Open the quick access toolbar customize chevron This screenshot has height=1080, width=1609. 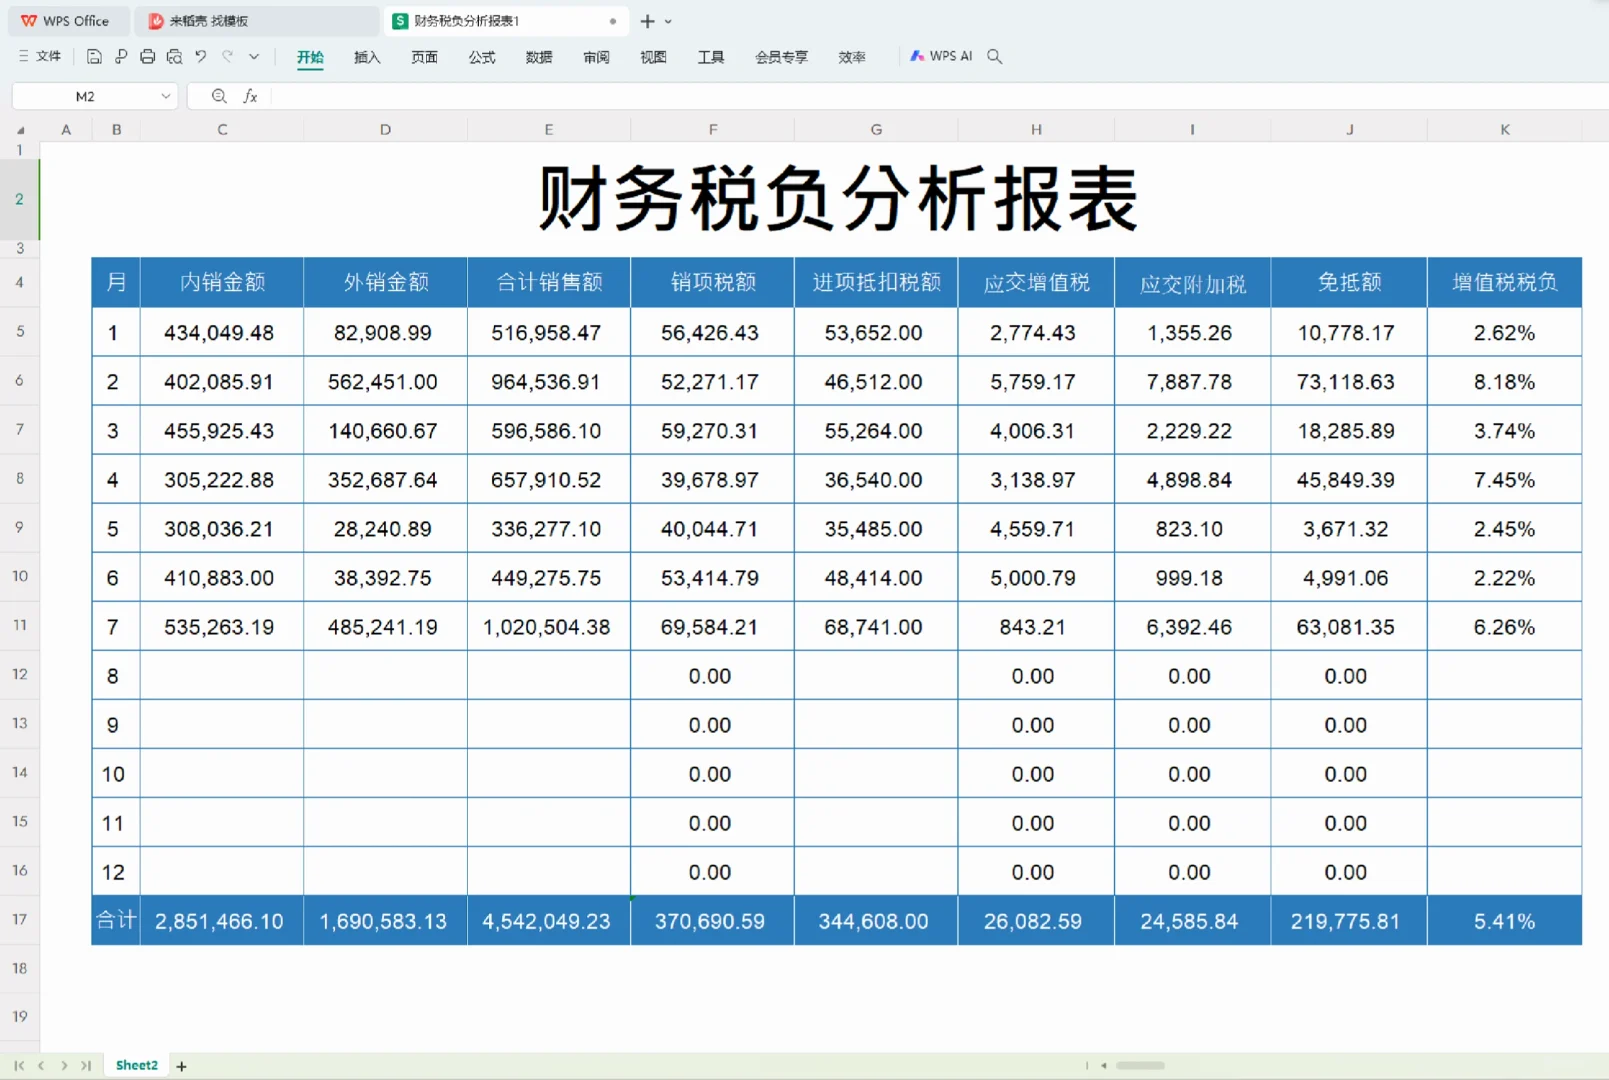pyautogui.click(x=254, y=56)
